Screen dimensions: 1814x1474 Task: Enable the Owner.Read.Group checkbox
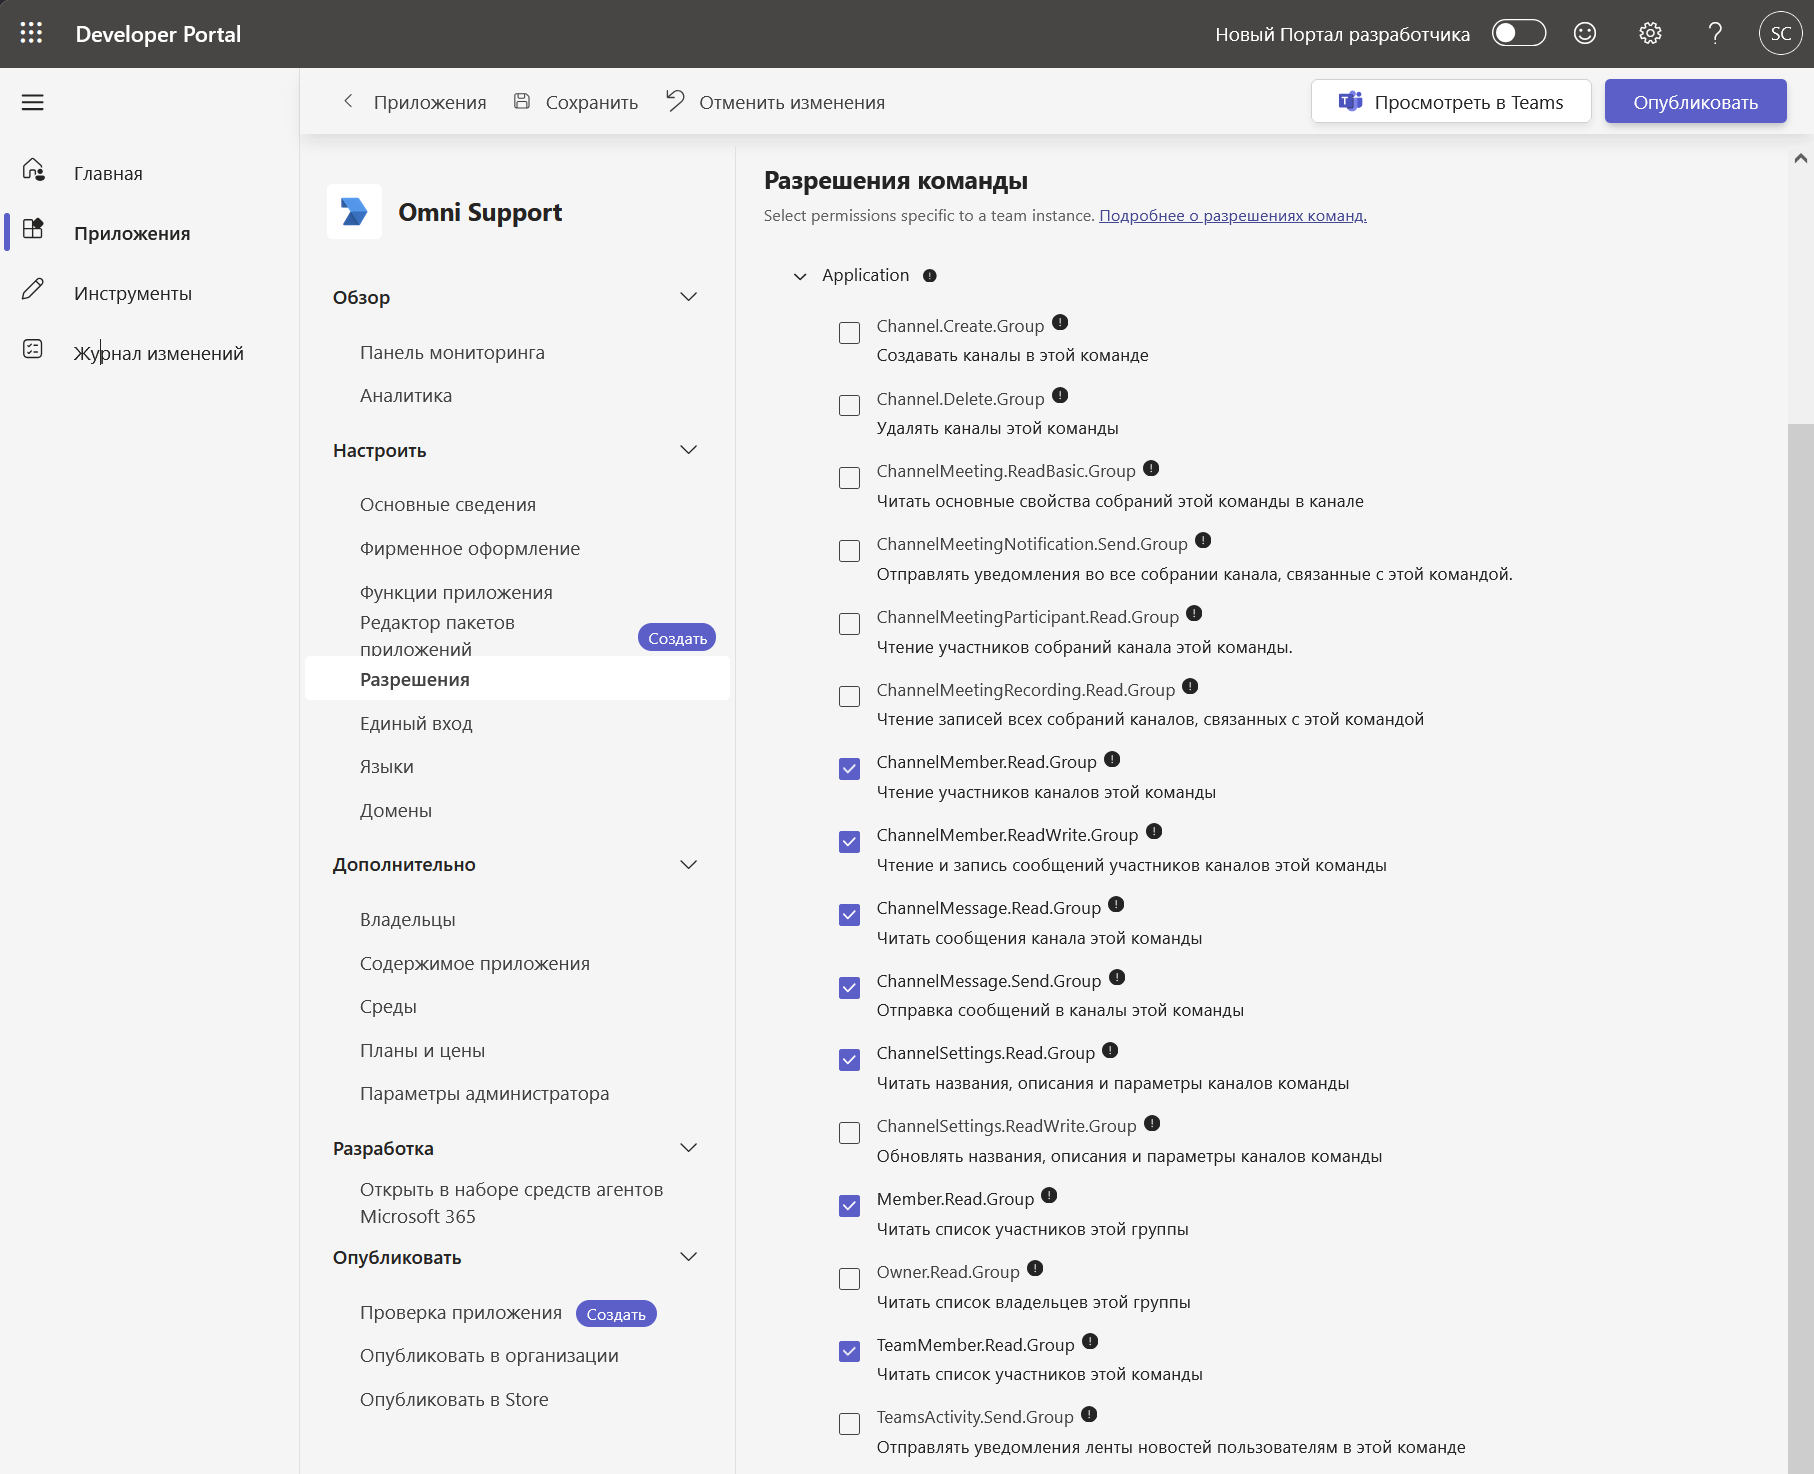click(x=849, y=1279)
